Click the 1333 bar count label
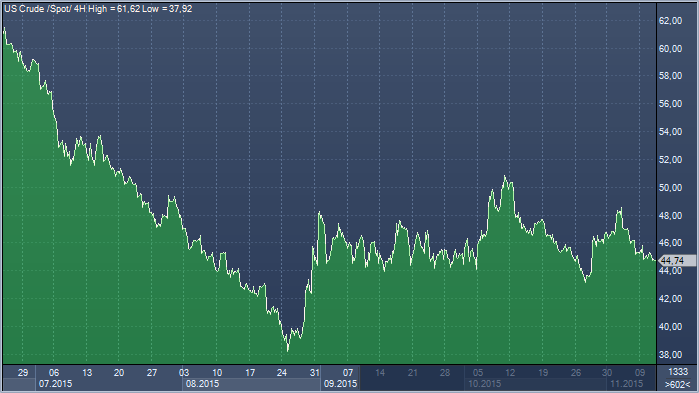The image size is (699, 393). point(678,372)
